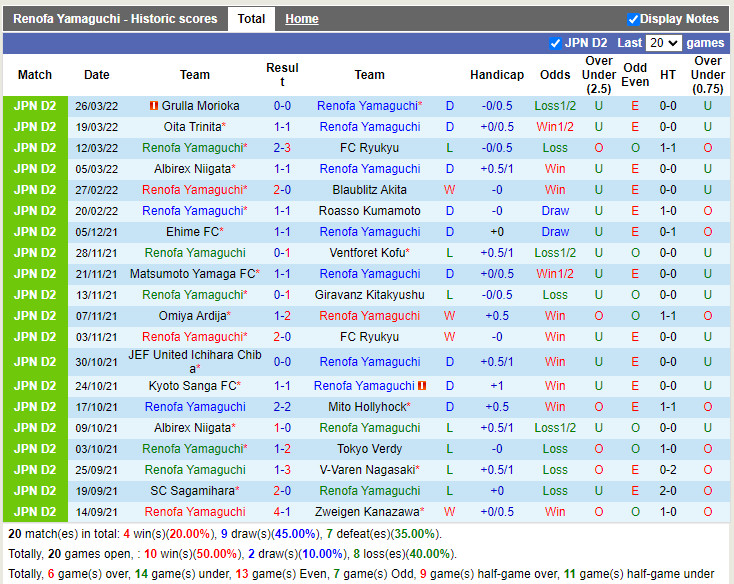Open Oita Trinita team page

[x=193, y=127]
